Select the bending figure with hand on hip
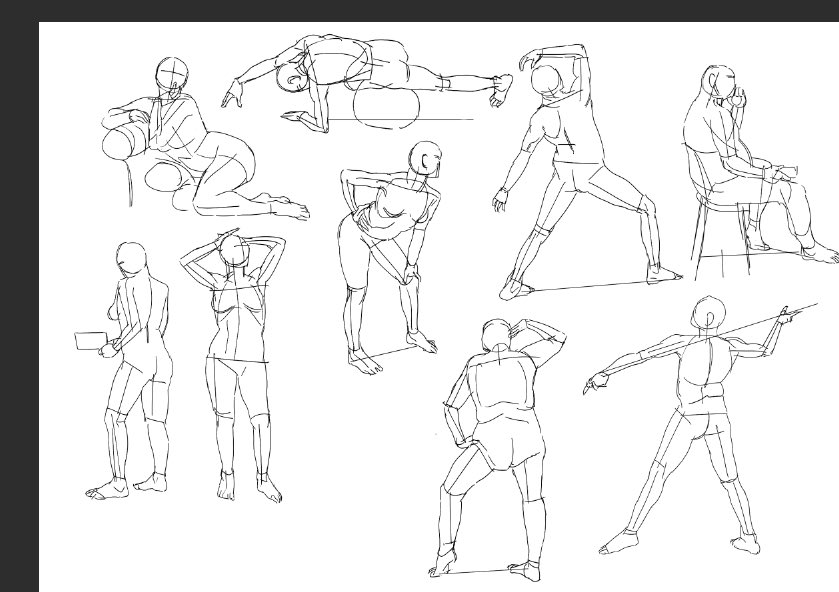839x592 pixels. [x=390, y=257]
